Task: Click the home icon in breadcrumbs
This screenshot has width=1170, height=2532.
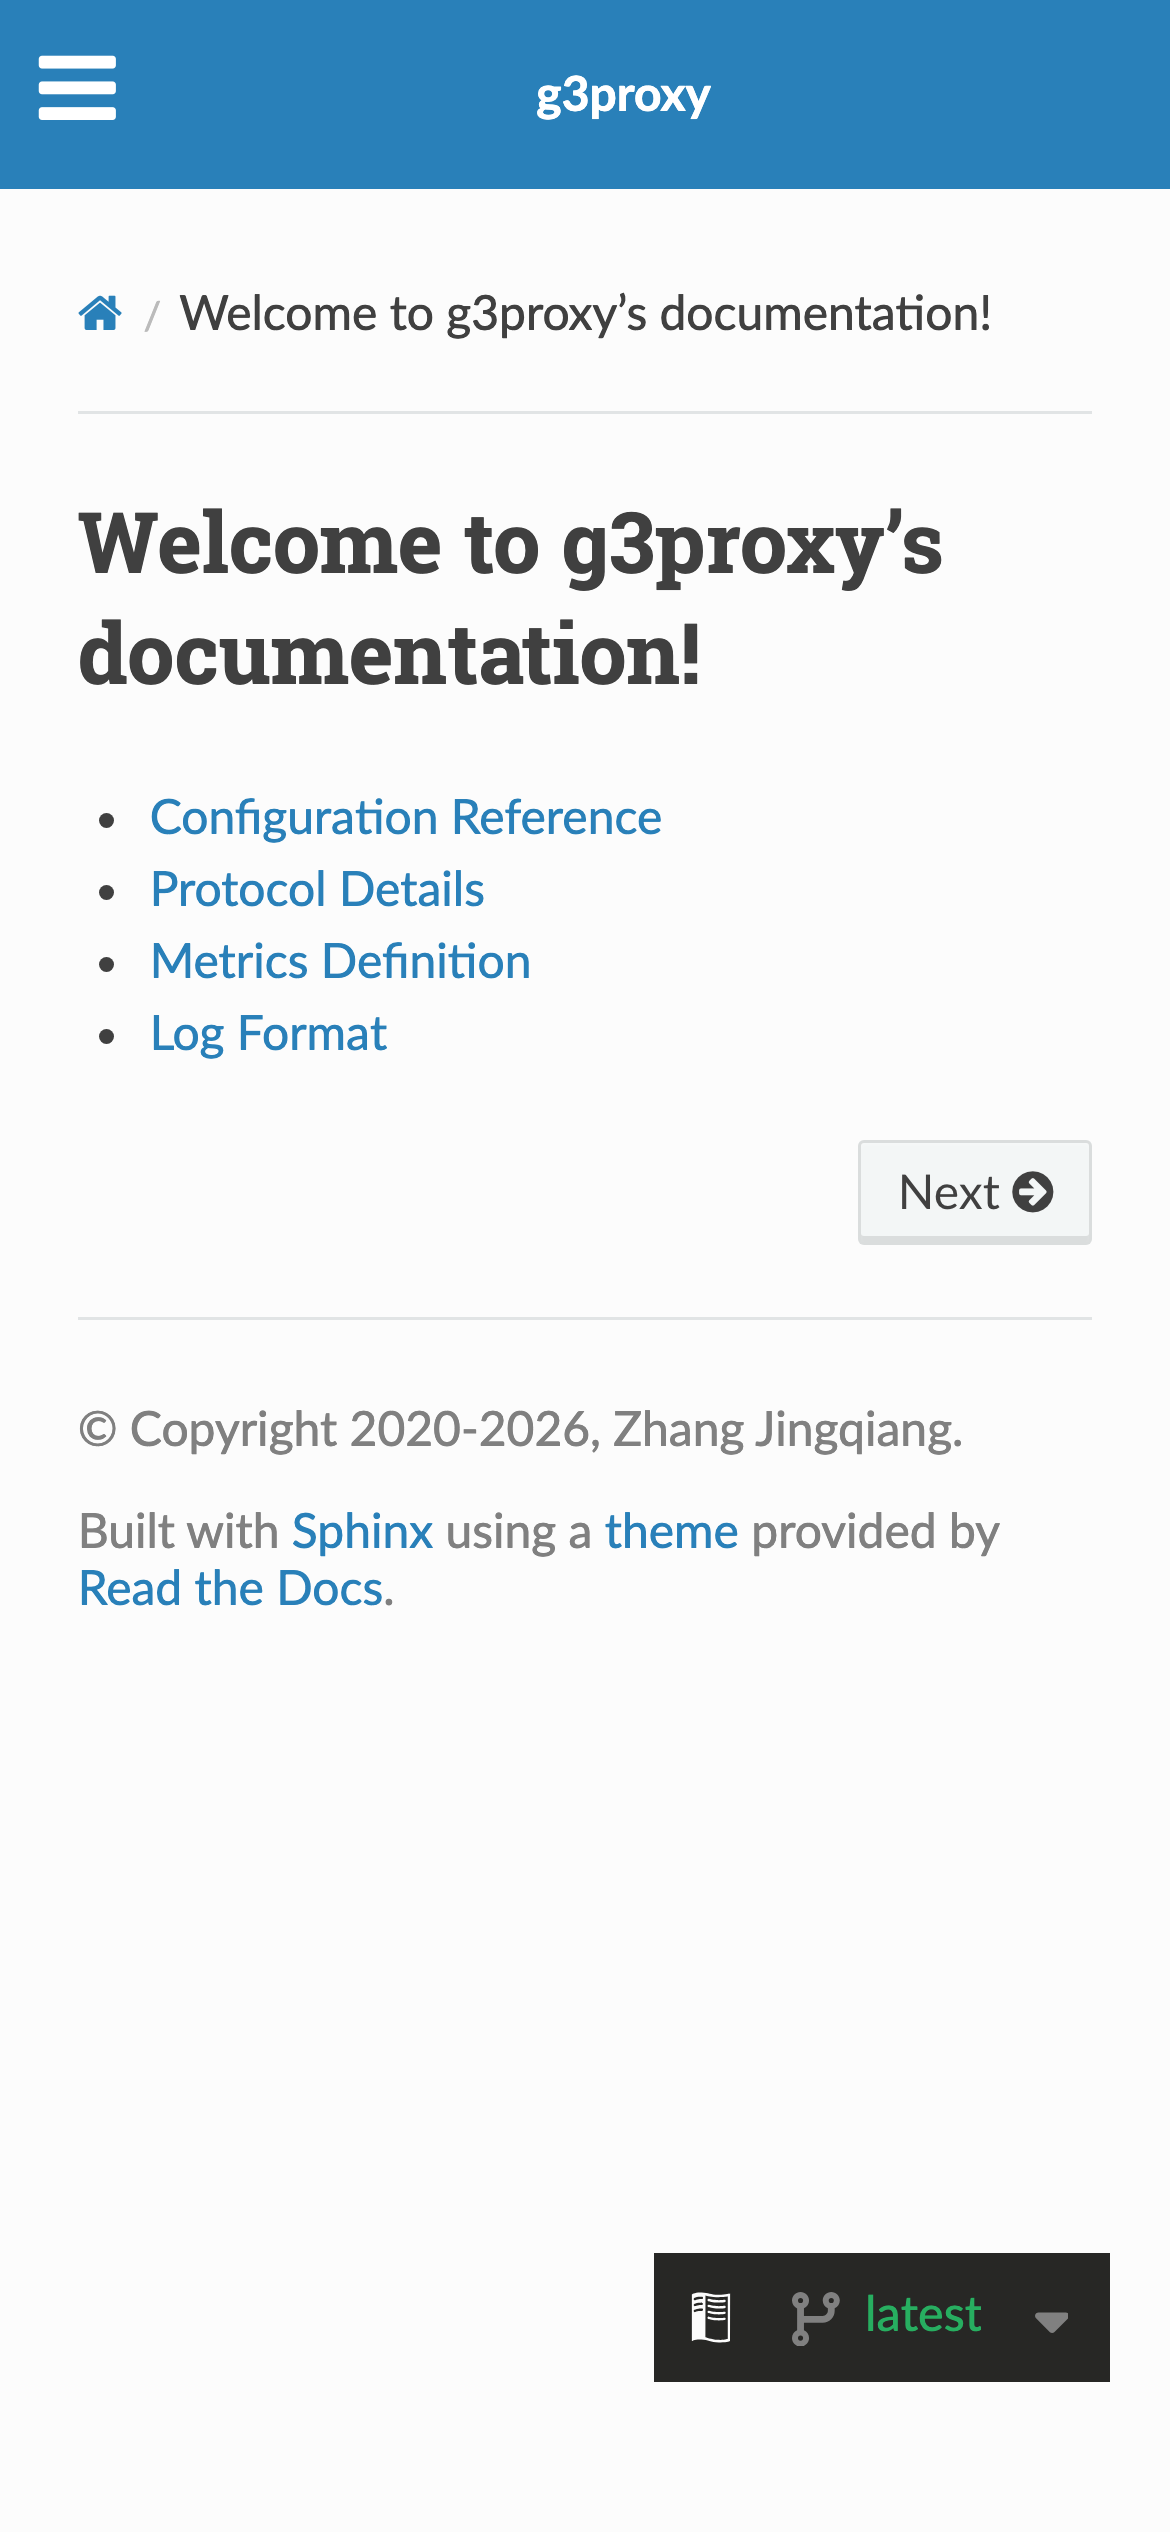Action: click(x=100, y=314)
